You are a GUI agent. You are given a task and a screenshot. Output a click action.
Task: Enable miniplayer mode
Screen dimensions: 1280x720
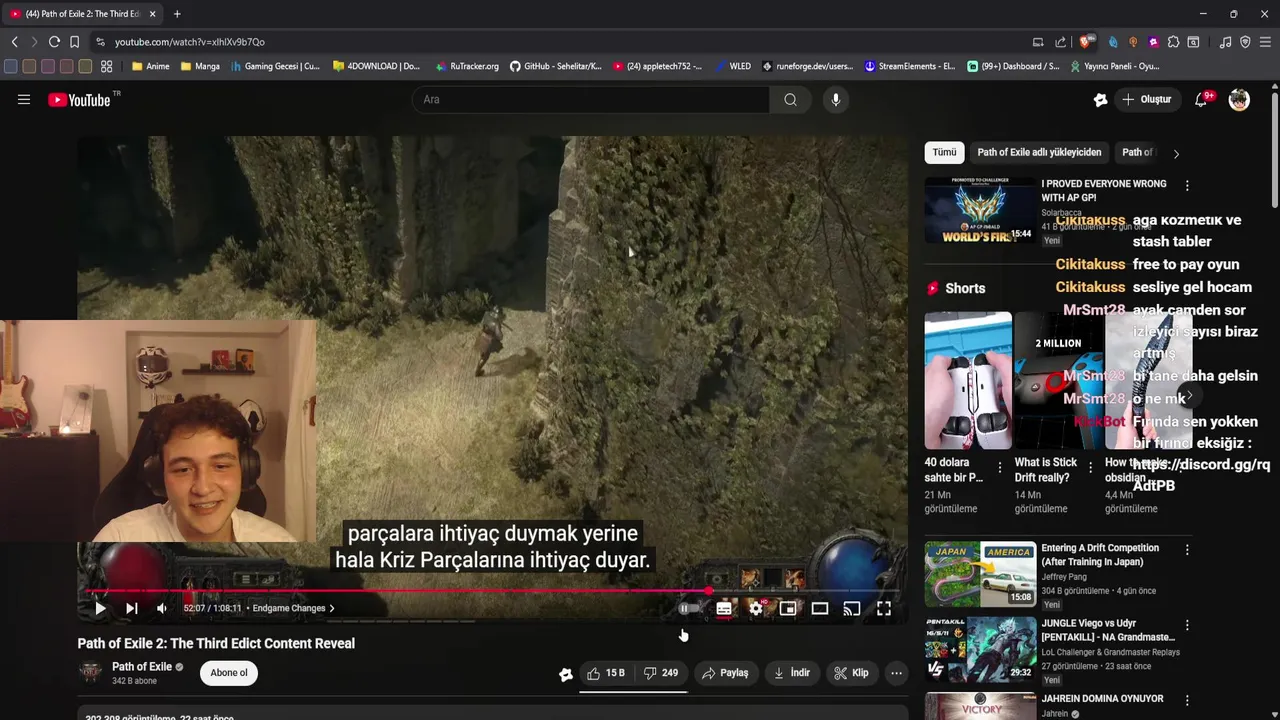point(788,608)
